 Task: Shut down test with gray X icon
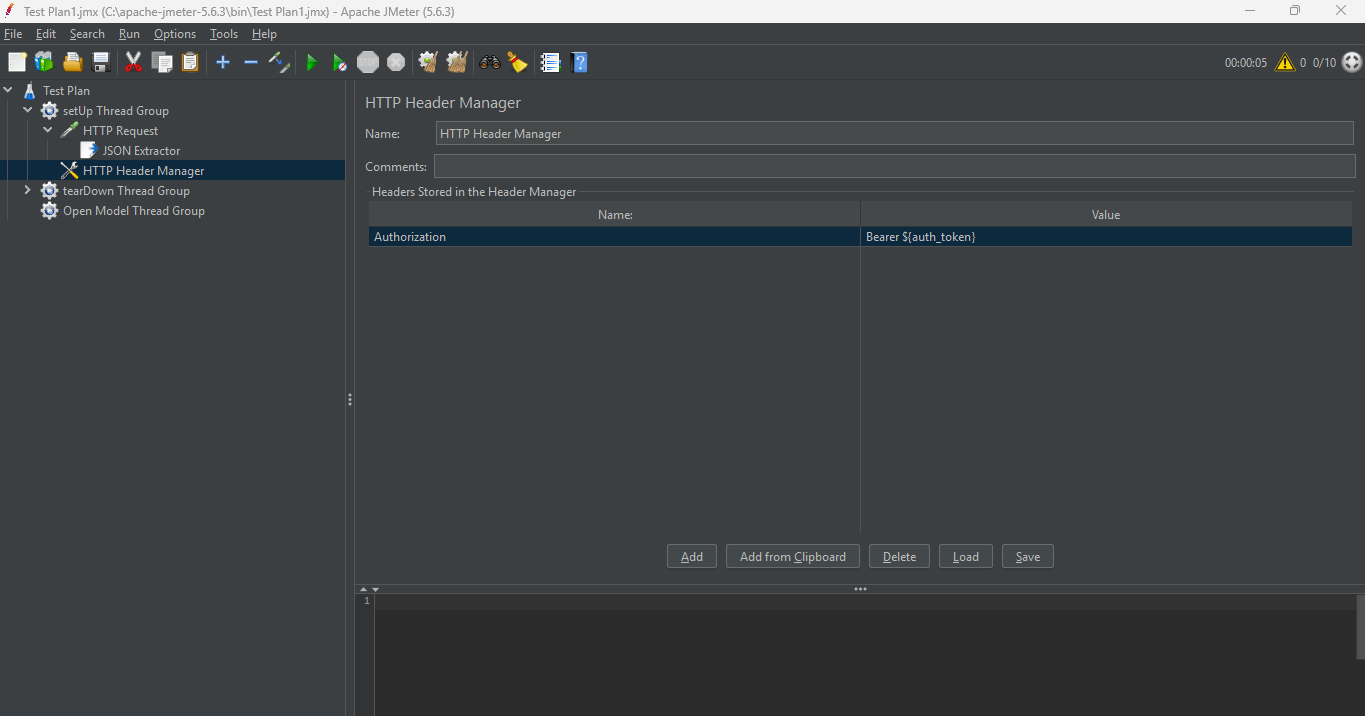coord(396,62)
